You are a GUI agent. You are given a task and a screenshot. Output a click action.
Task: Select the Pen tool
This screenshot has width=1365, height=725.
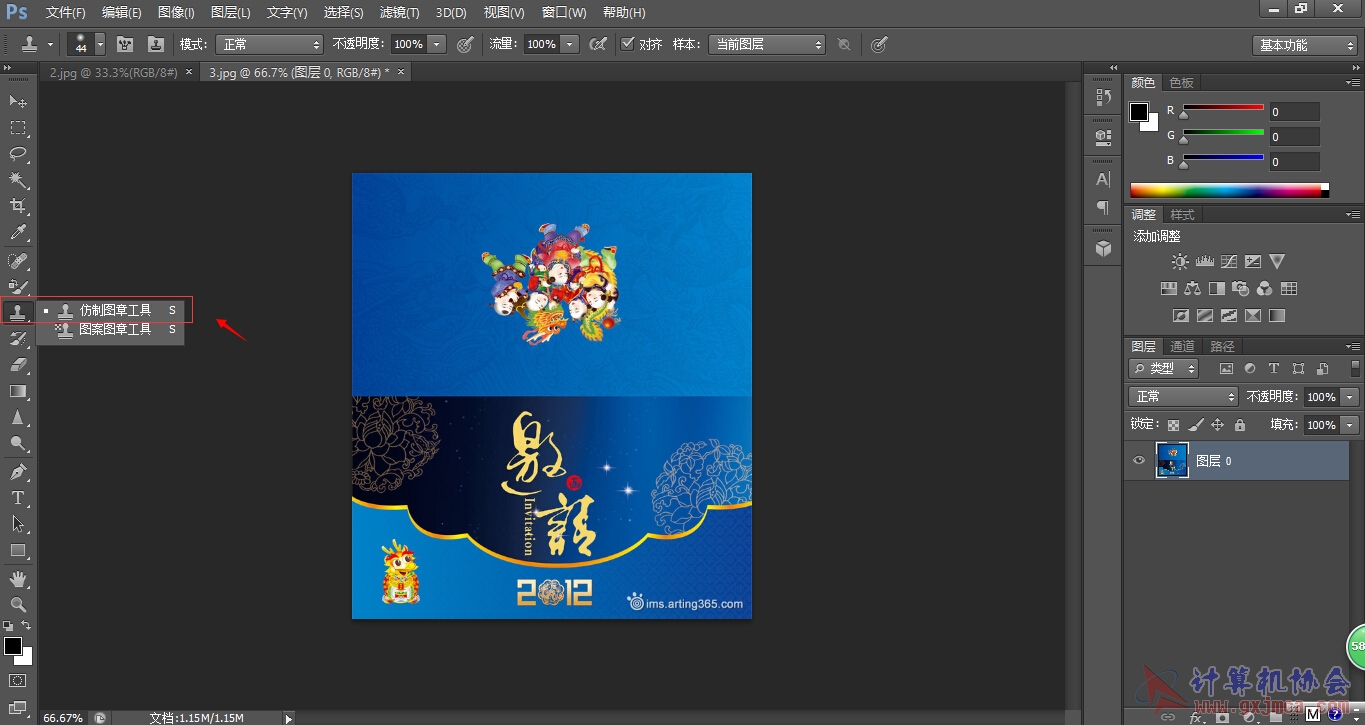coord(18,471)
